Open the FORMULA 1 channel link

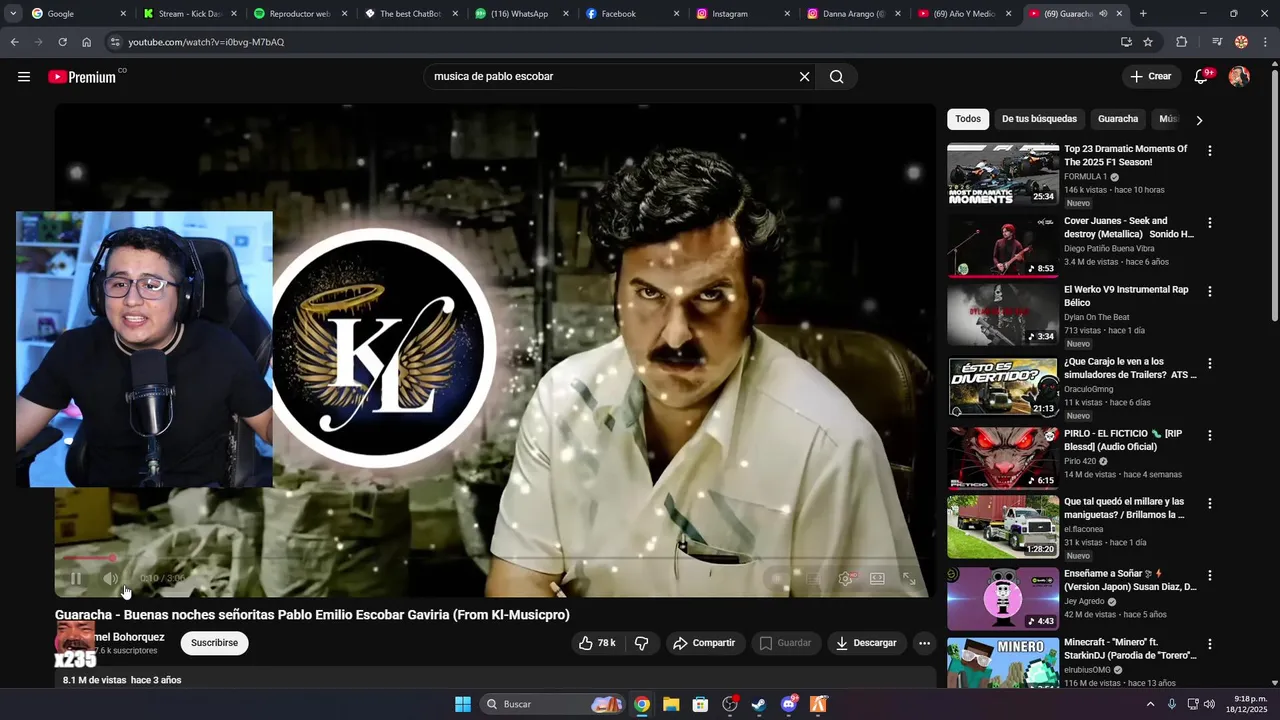(1085, 177)
